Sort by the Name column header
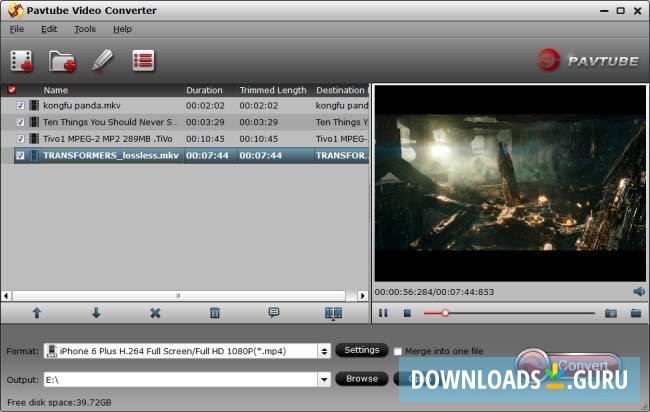Viewport: 650px width, 412px height. pos(56,90)
